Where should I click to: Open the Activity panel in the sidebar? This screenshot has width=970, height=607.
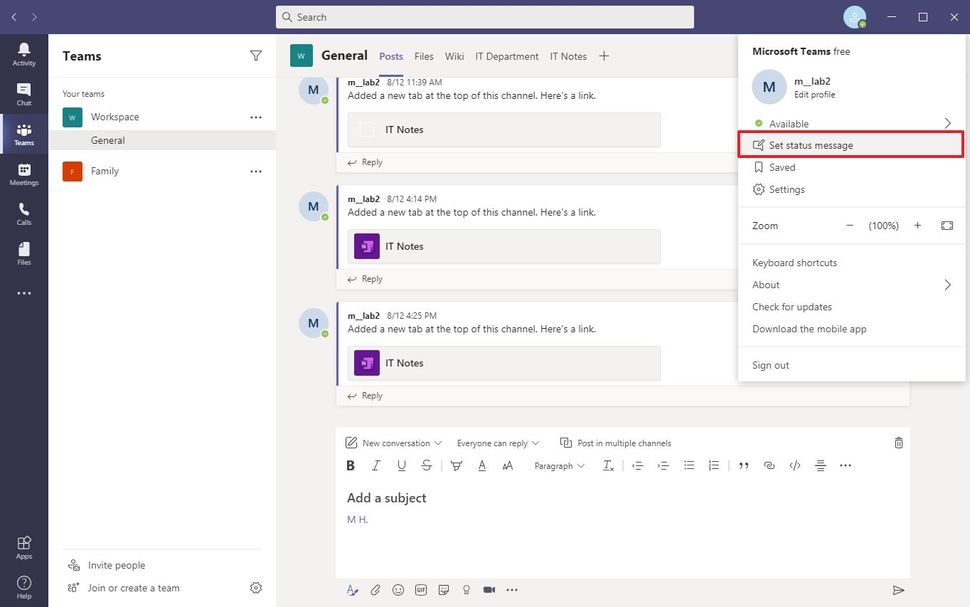[24, 52]
